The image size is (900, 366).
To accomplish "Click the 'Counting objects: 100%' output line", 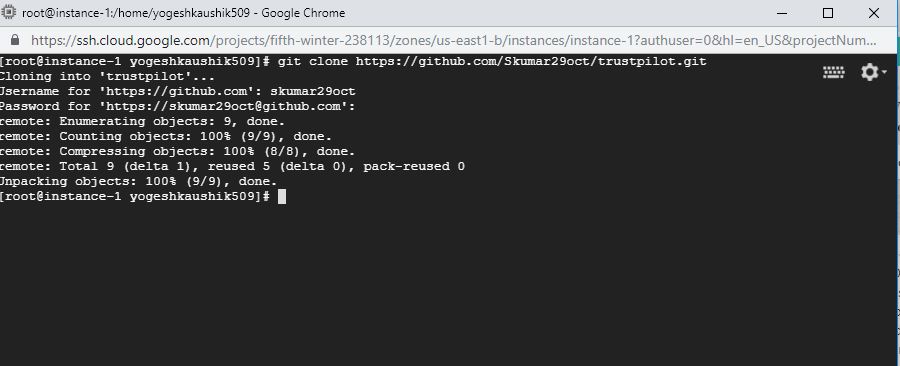I will (x=166, y=137).
